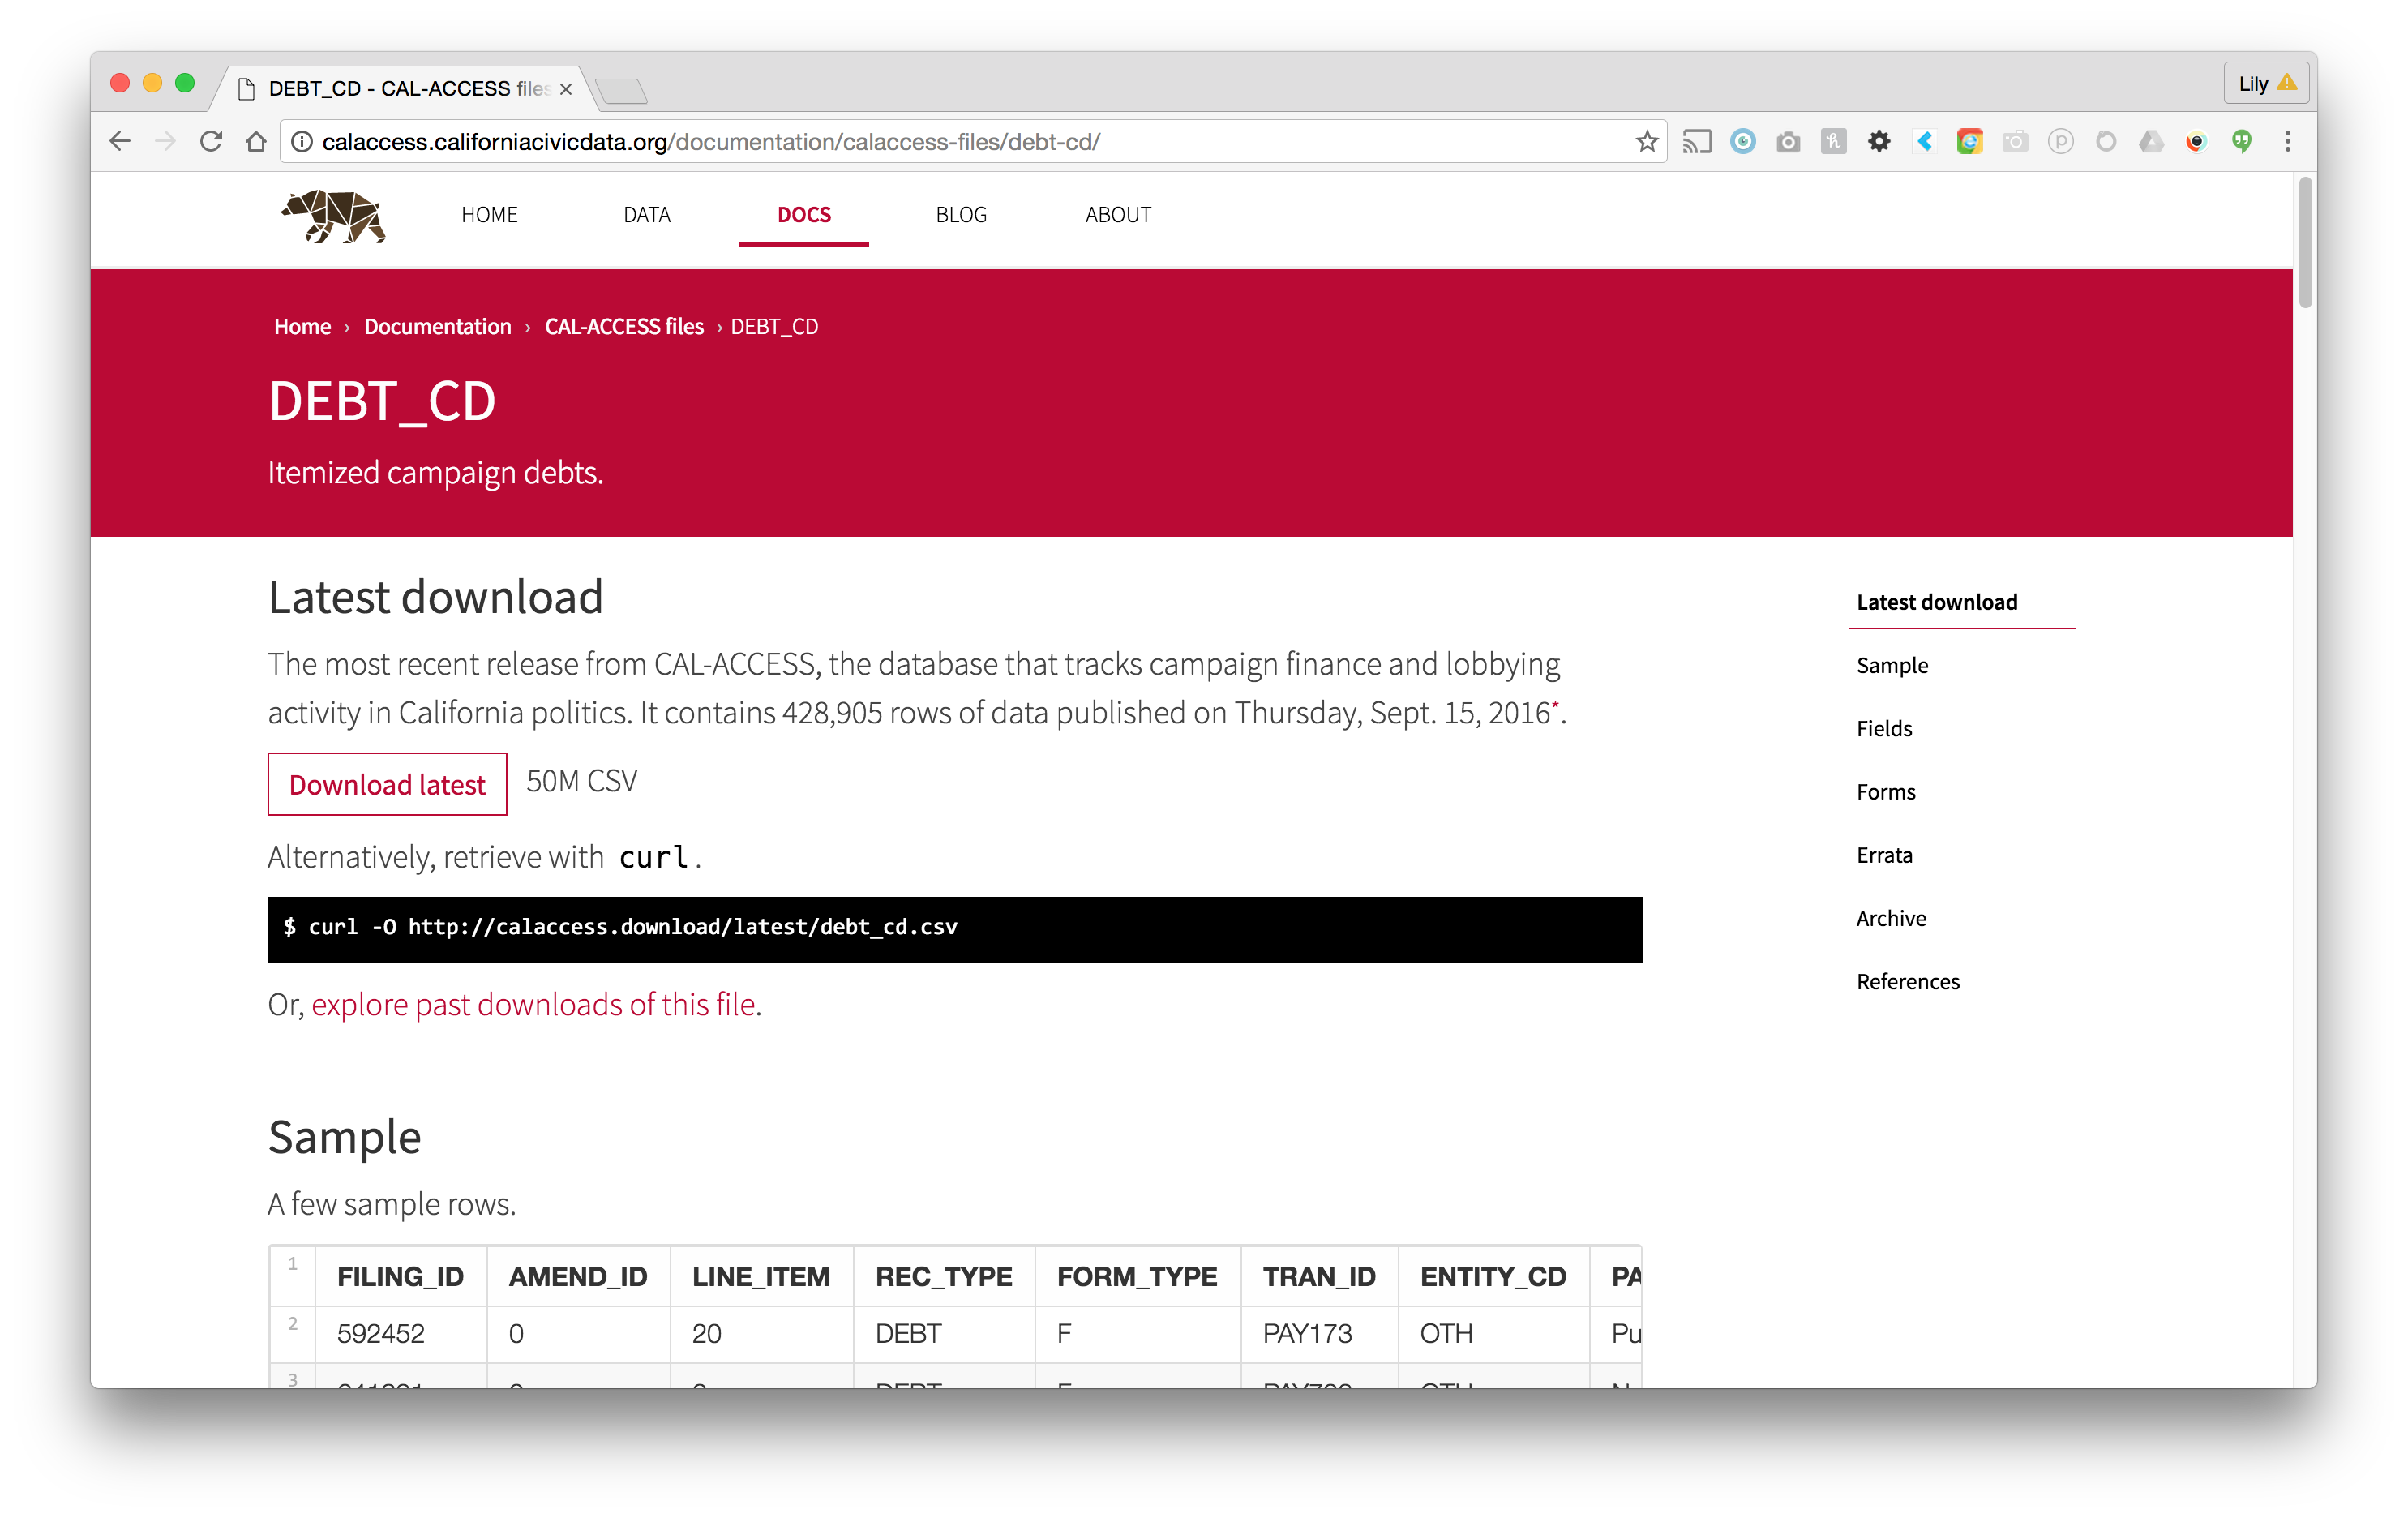Screen dimensions: 2408x1518
Task: Reload the page using refresh icon
Action: 211,142
